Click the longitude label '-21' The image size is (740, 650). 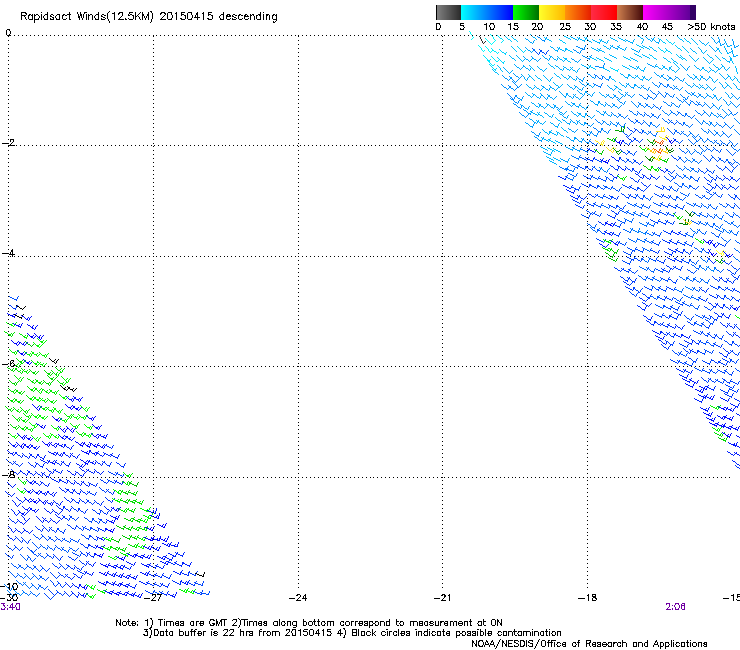coord(443,598)
